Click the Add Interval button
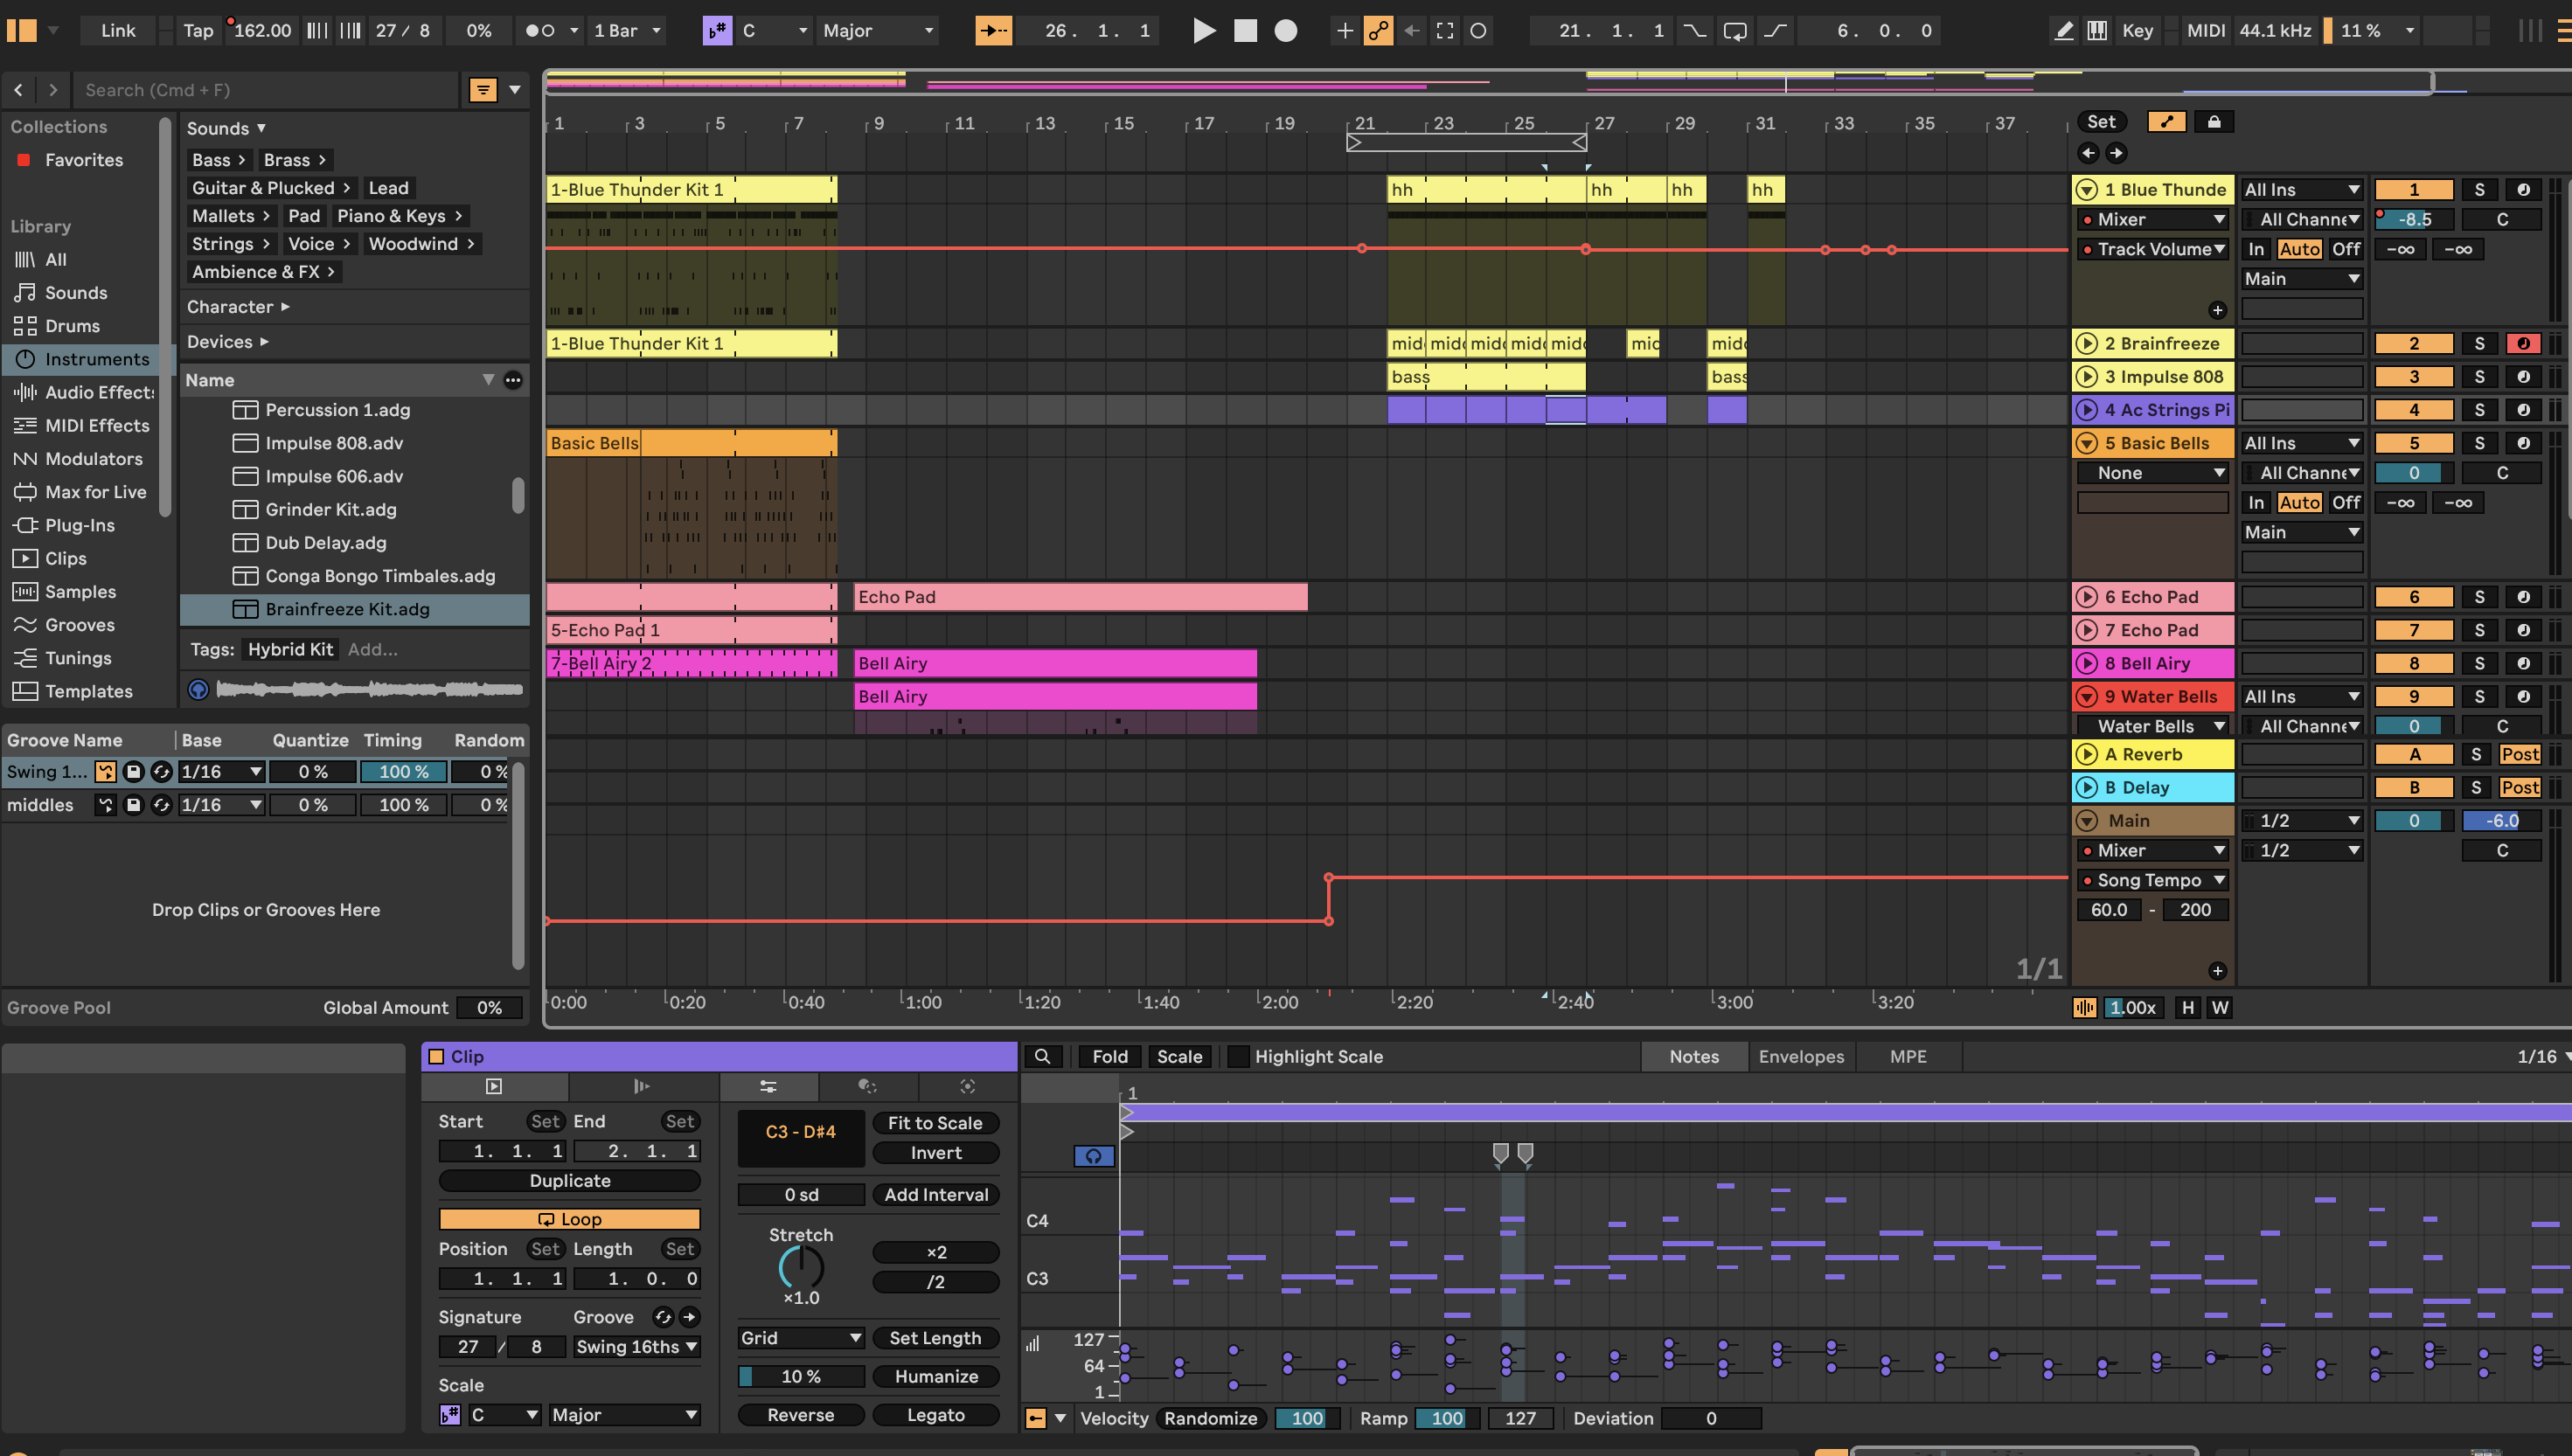Image resolution: width=2572 pixels, height=1456 pixels. 936,1195
